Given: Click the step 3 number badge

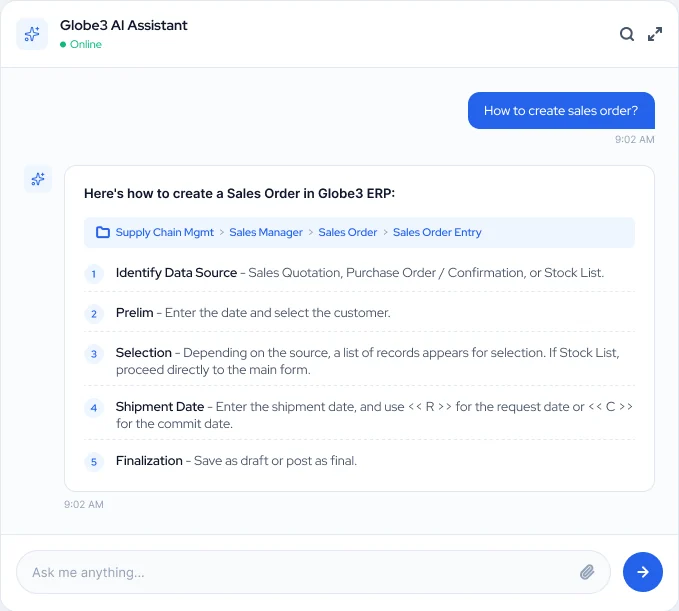Looking at the screenshot, I should pos(94,354).
